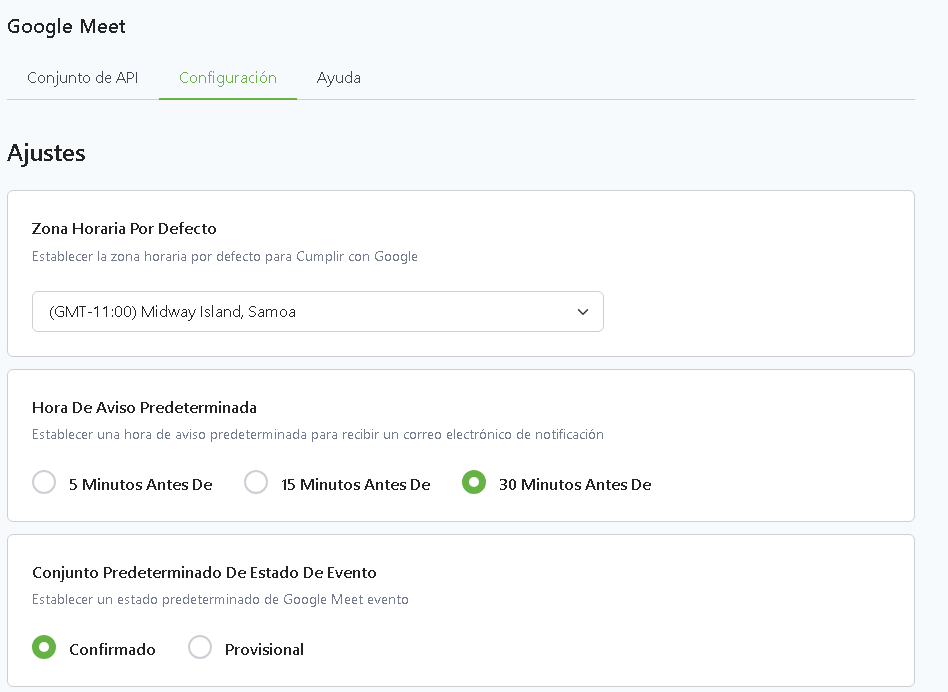
Task: Go to the Ayuda tab
Action: (339, 78)
